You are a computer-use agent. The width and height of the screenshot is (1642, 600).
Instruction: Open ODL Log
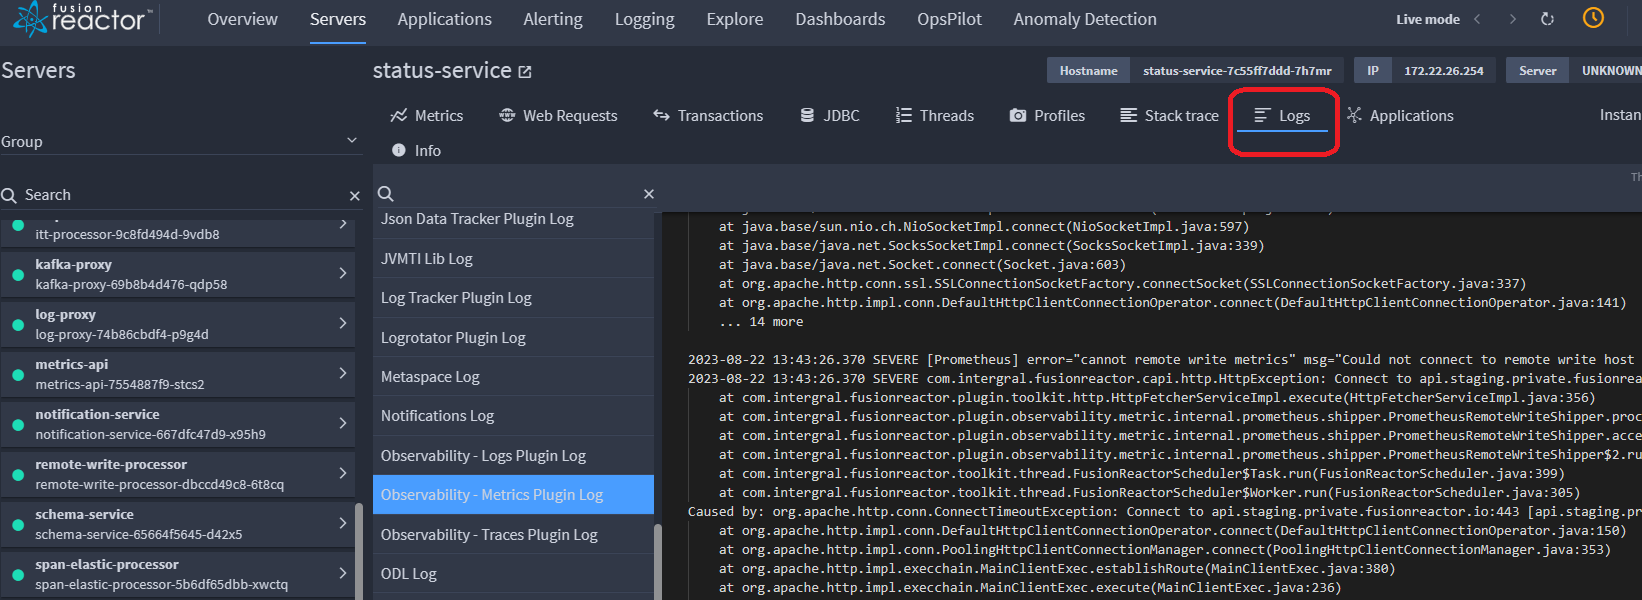click(513, 574)
